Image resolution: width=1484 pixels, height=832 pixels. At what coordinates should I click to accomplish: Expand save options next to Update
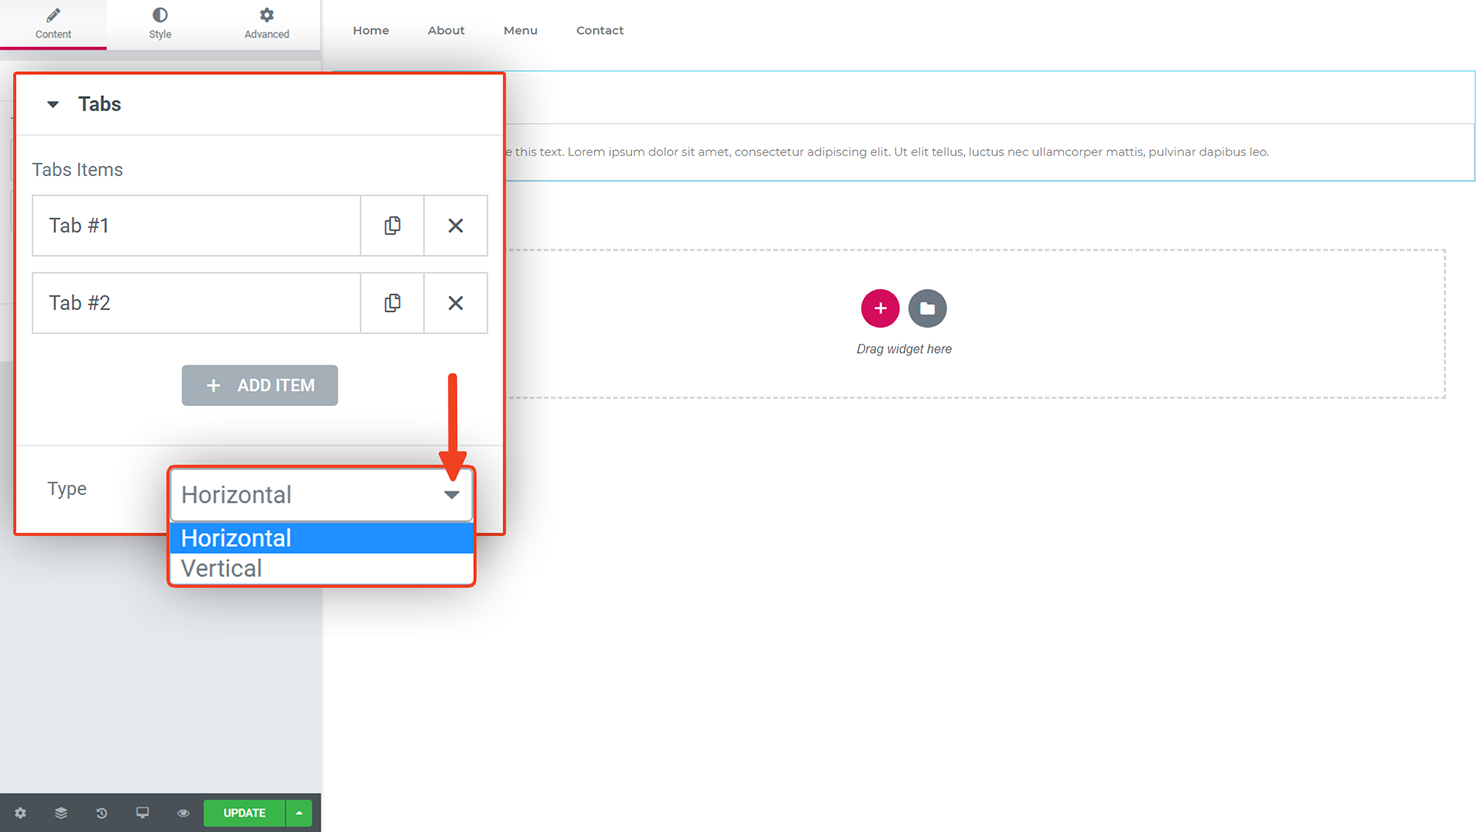[299, 813]
